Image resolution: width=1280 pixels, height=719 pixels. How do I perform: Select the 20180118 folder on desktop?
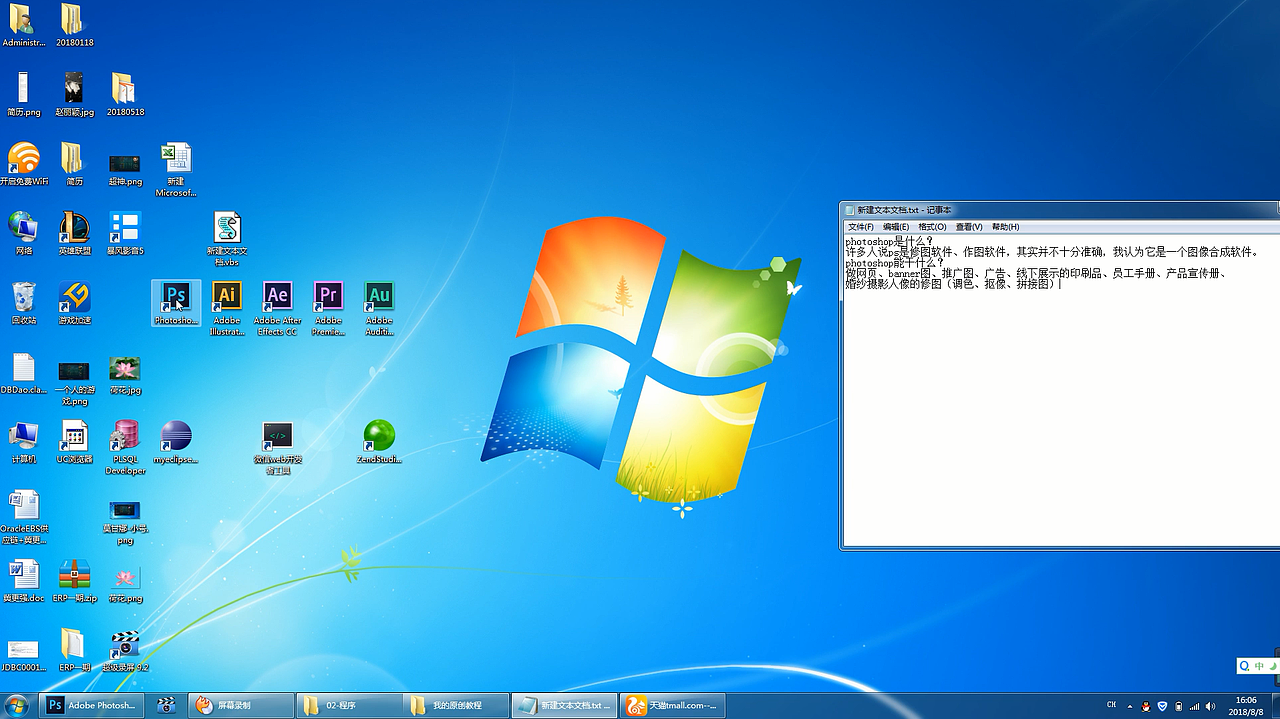click(x=74, y=25)
